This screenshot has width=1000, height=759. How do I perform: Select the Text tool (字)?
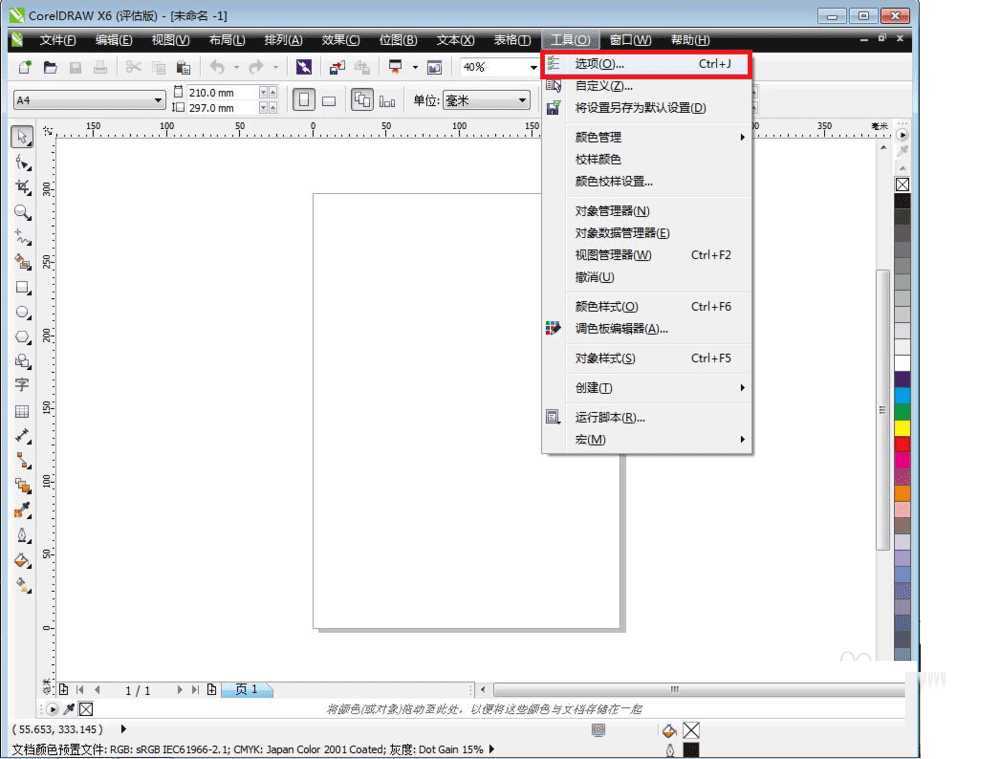pos(22,385)
